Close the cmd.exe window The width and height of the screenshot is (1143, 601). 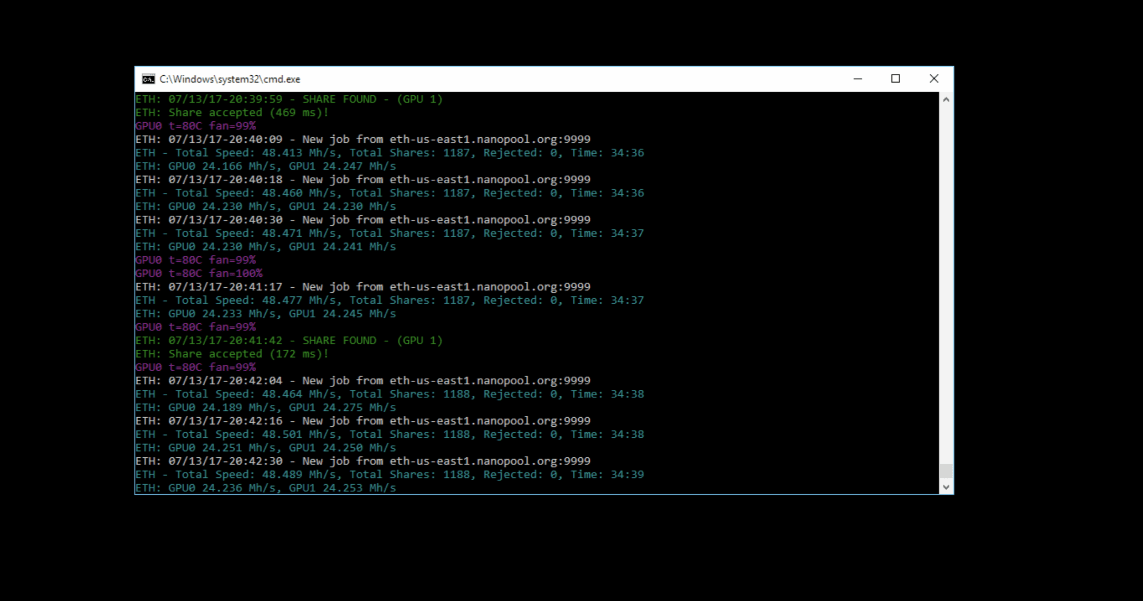pyautogui.click(x=934, y=79)
